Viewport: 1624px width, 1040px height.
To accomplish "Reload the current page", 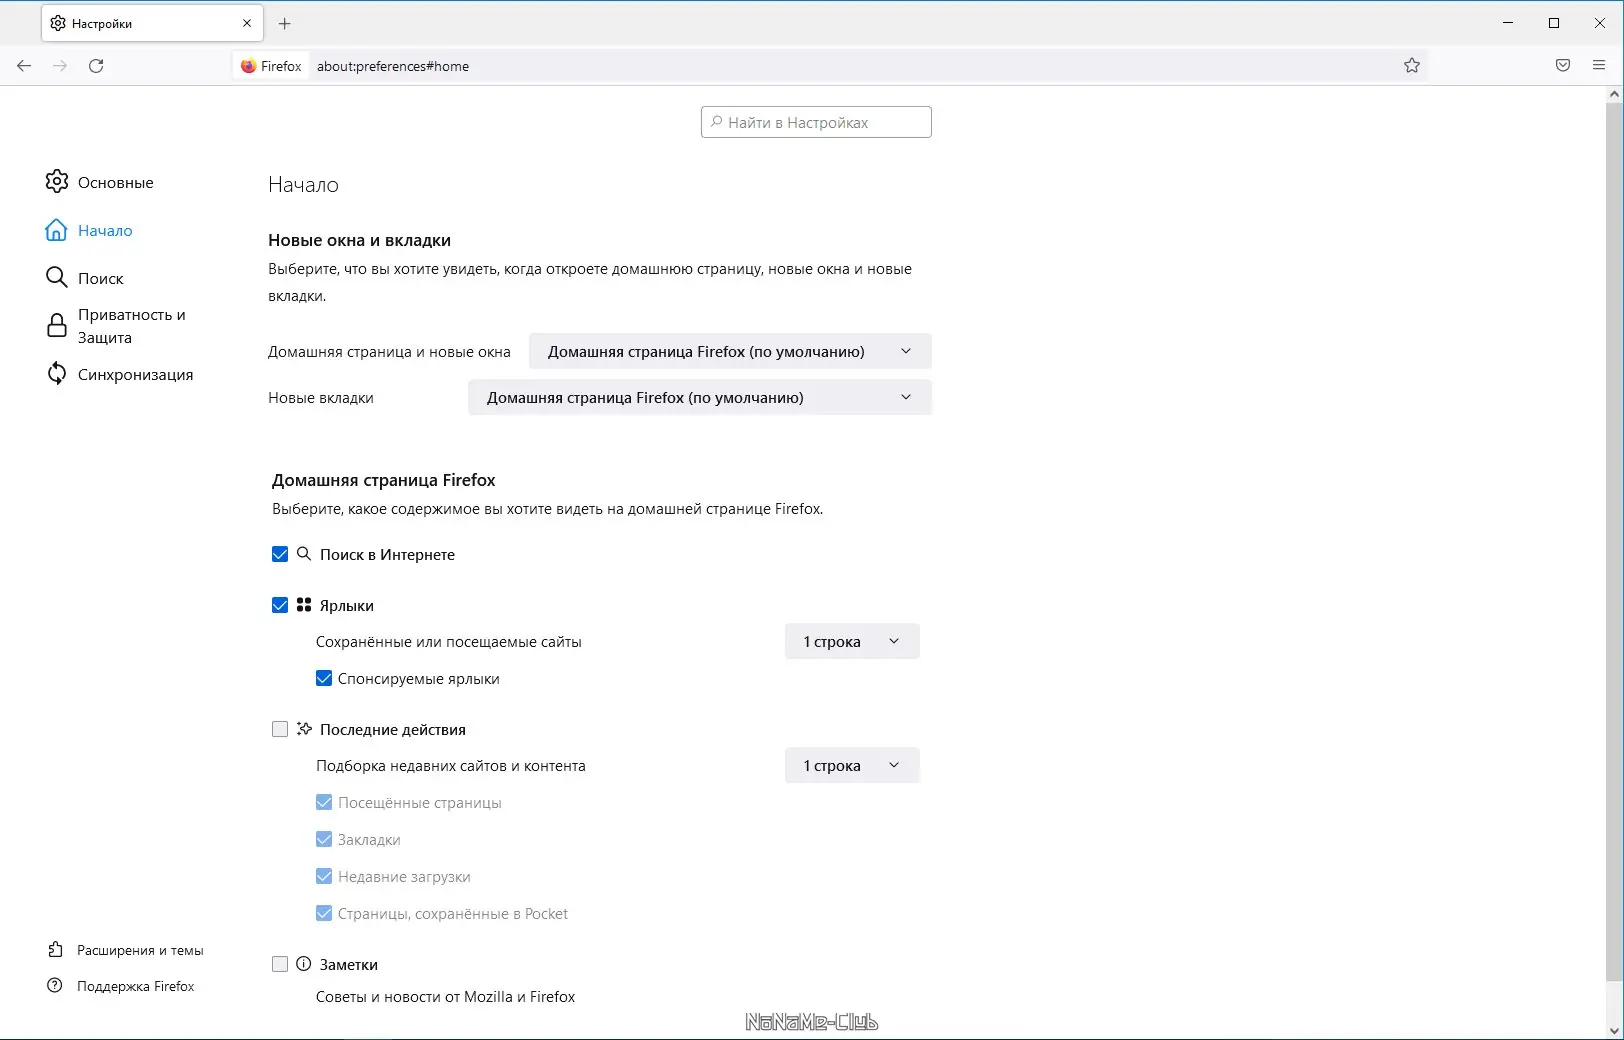I will pyautogui.click(x=96, y=66).
